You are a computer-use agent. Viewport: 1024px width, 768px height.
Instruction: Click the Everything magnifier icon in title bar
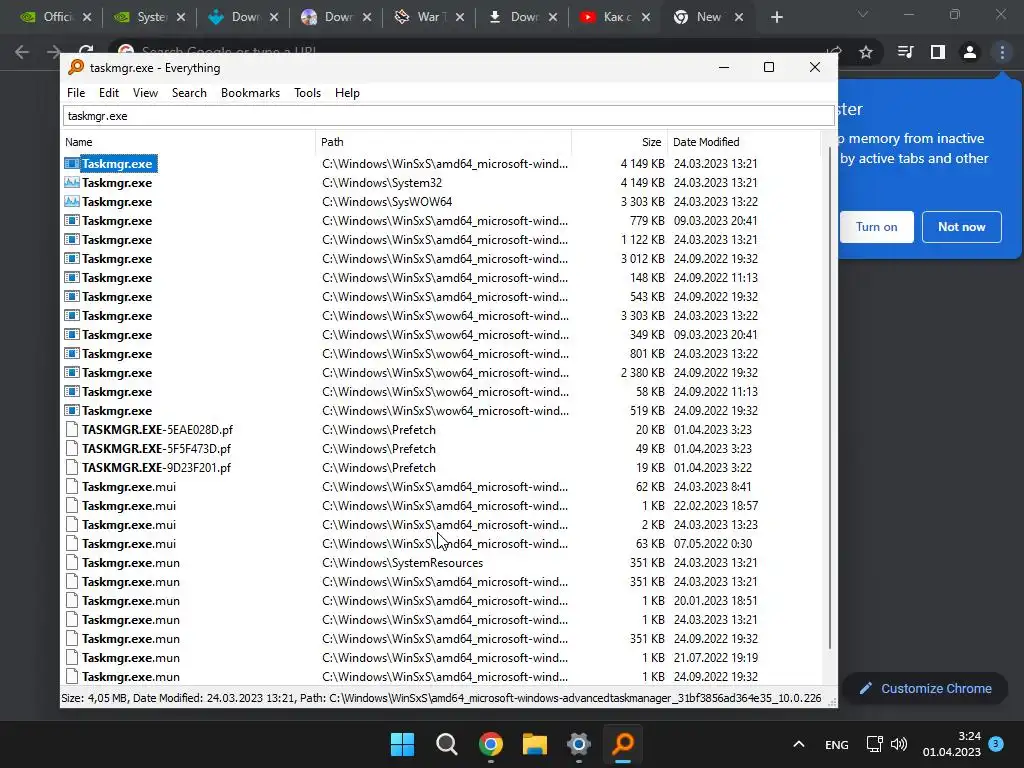[76, 67]
